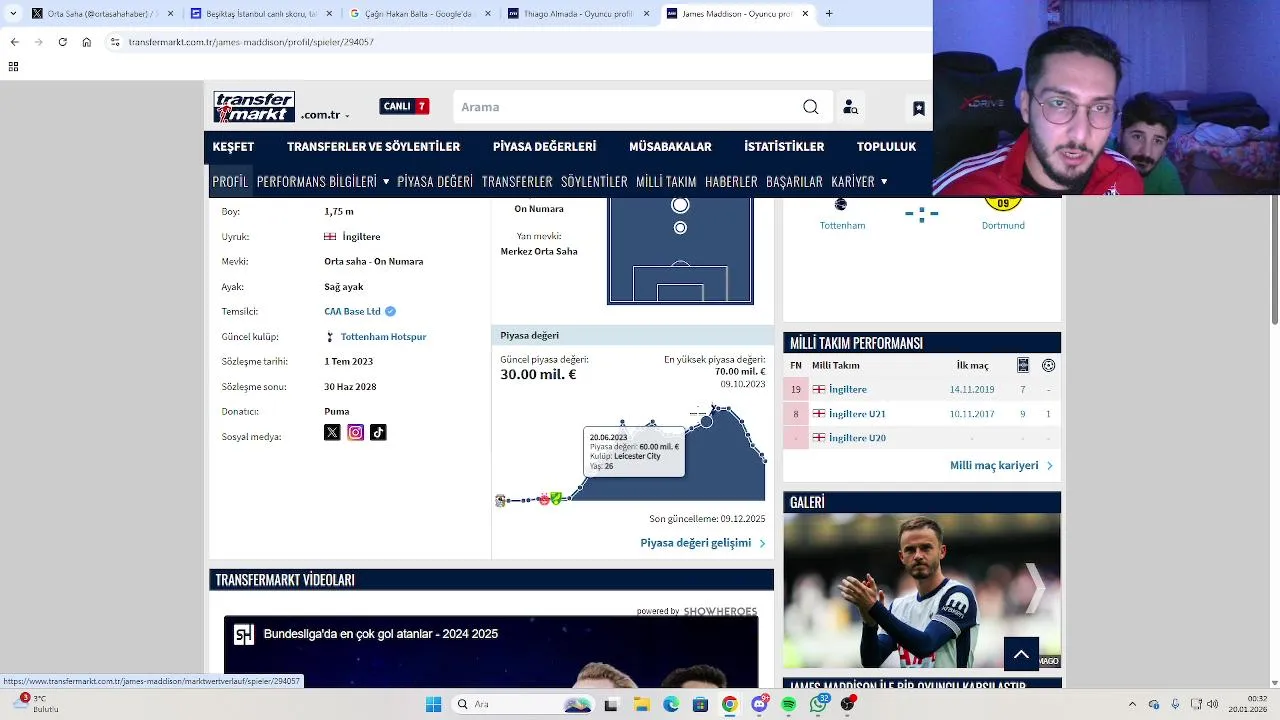Open Discord from the taskbar
This screenshot has height=720, width=1280.
click(759, 704)
